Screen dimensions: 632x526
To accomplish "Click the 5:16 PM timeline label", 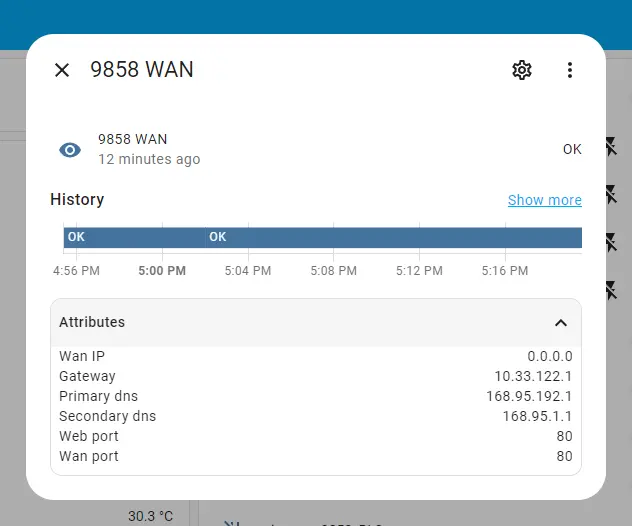I will [x=505, y=271].
